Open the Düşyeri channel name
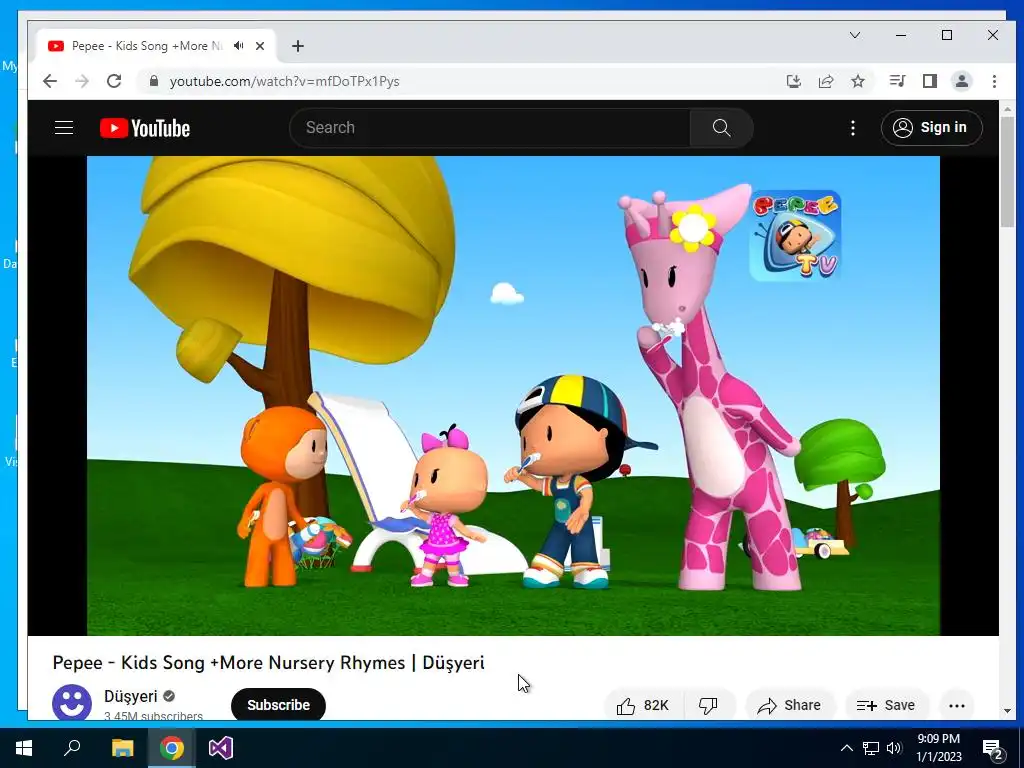Screen dimensions: 1024x768 coord(131,696)
